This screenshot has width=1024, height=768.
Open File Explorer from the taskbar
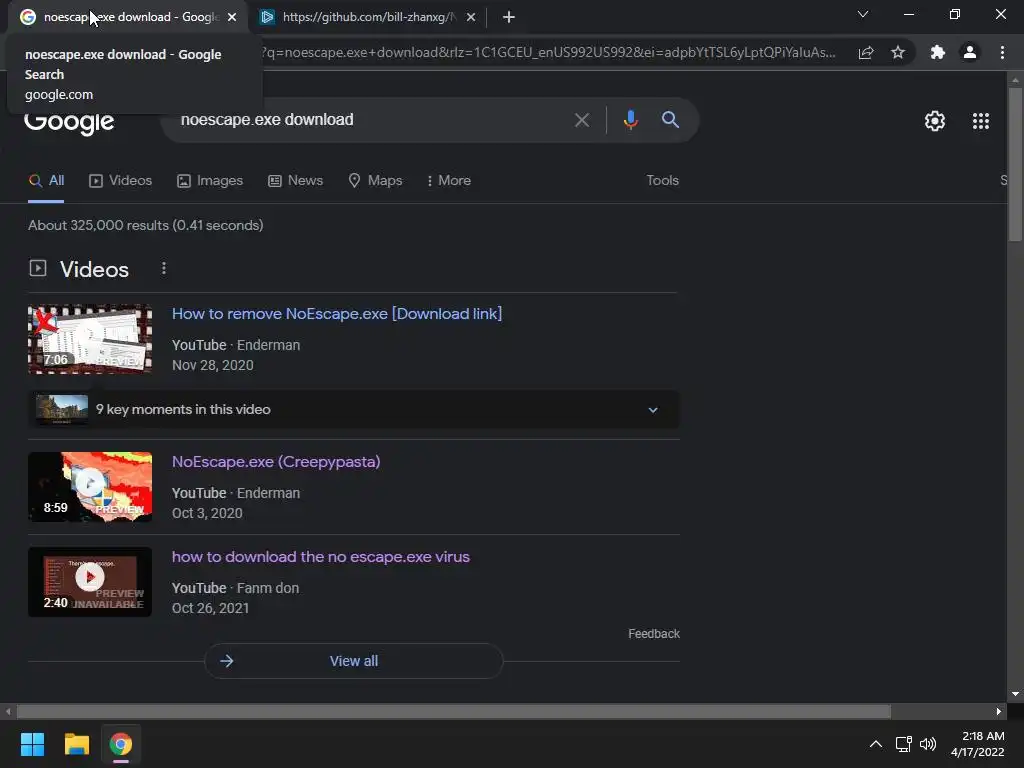pos(76,744)
